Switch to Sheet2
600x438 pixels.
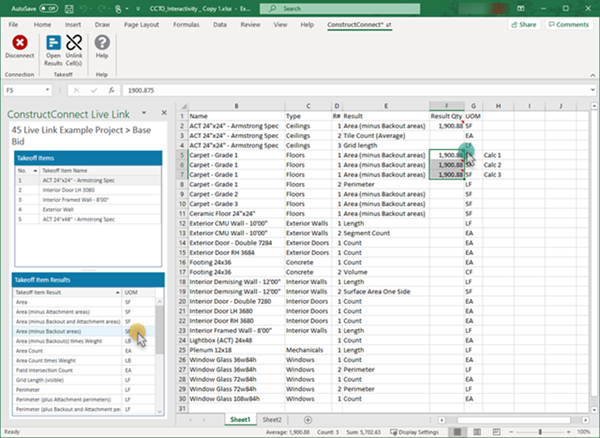pyautogui.click(x=272, y=420)
